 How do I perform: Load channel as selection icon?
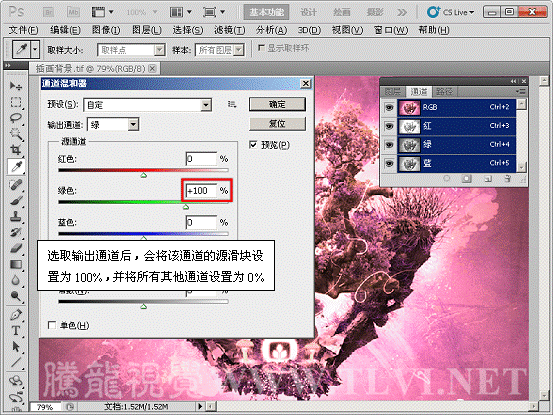coord(446,179)
